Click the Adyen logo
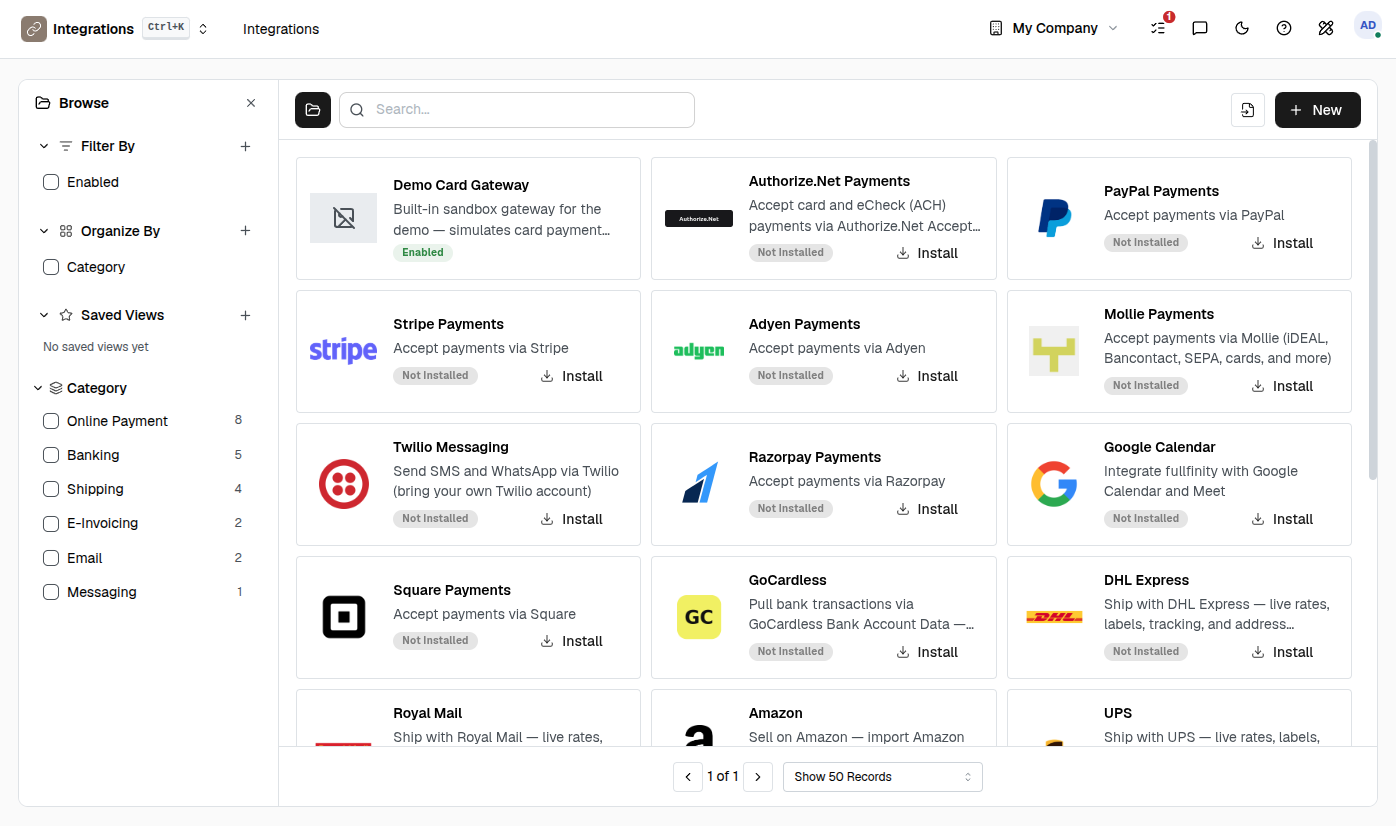1396x826 pixels. 699,351
